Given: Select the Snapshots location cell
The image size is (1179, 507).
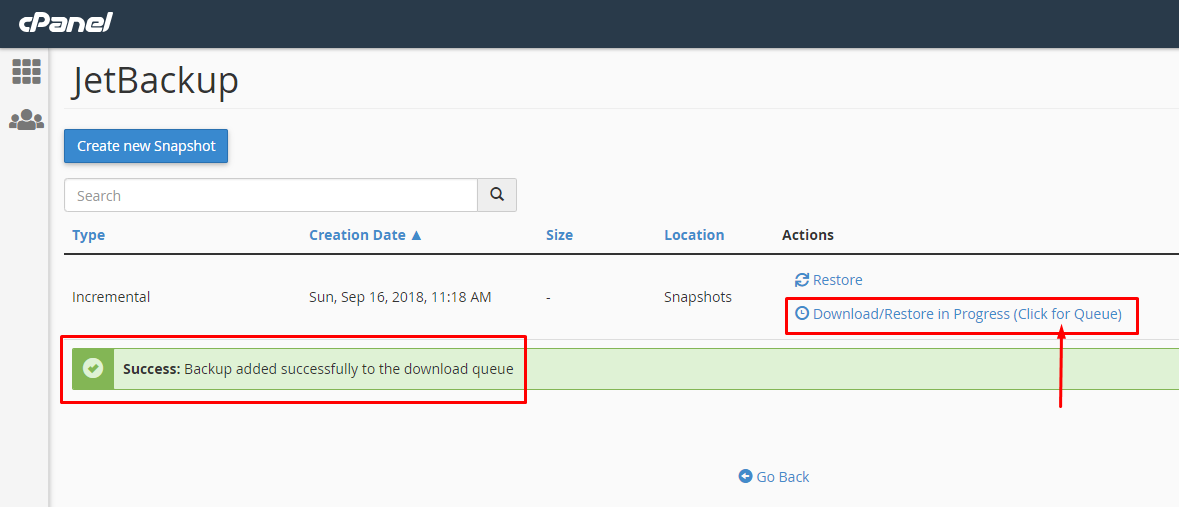Looking at the screenshot, I should [698, 297].
